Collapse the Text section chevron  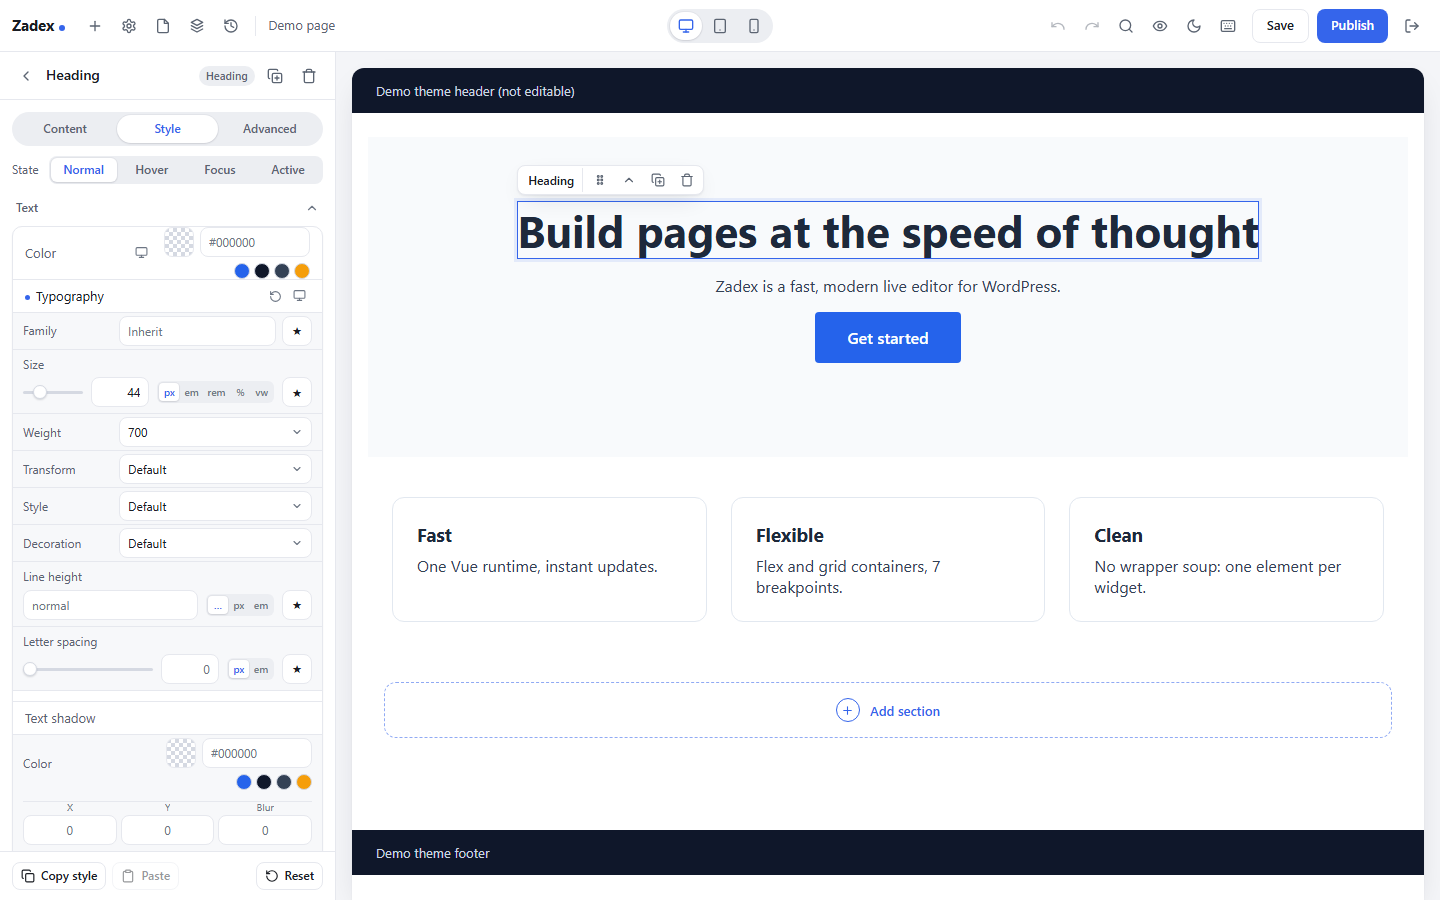(x=312, y=208)
